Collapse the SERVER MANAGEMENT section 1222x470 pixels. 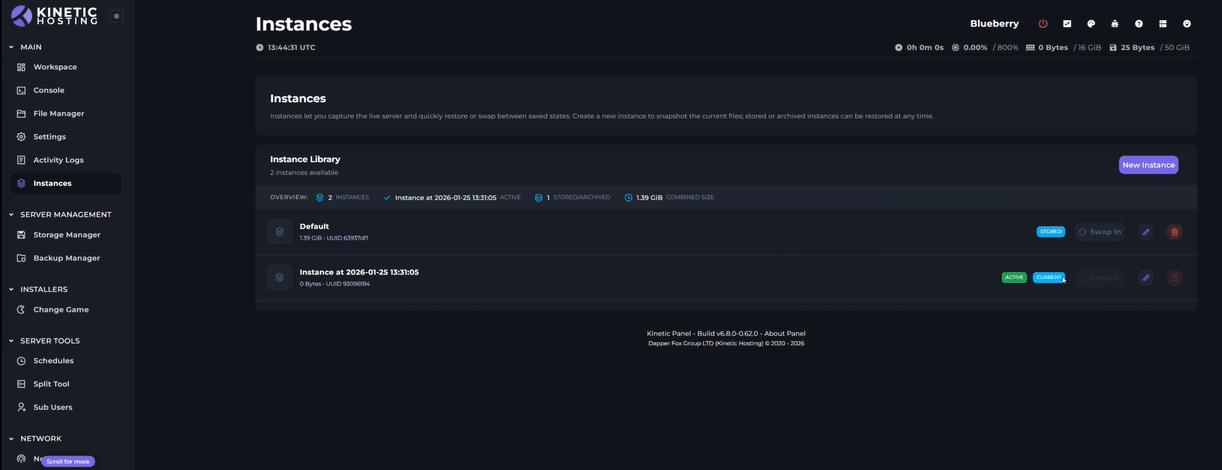pos(12,214)
